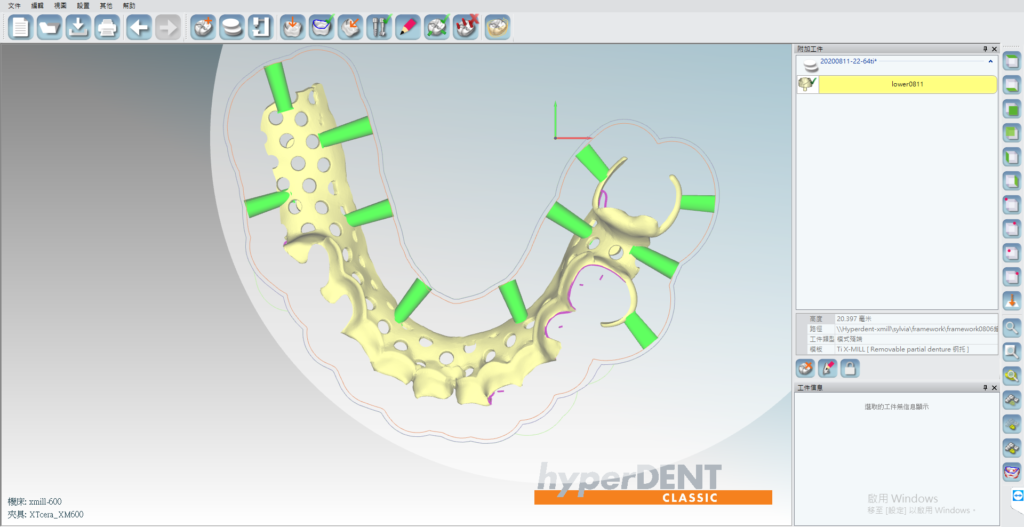Switch to right side view cube

point(1012,181)
